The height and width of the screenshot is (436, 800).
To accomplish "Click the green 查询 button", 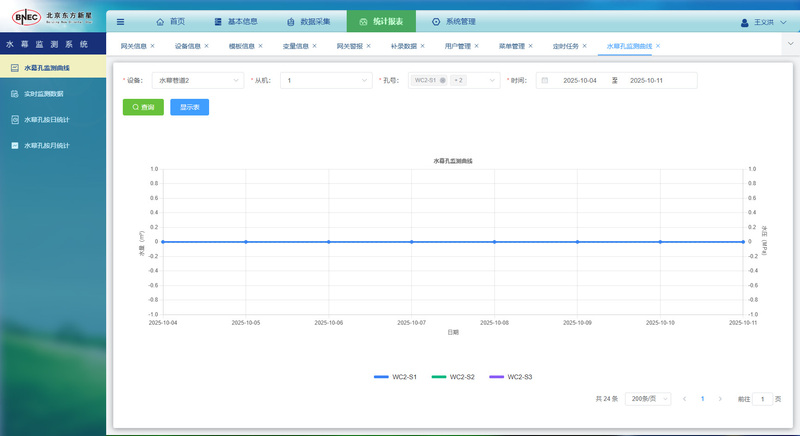I will pos(143,107).
